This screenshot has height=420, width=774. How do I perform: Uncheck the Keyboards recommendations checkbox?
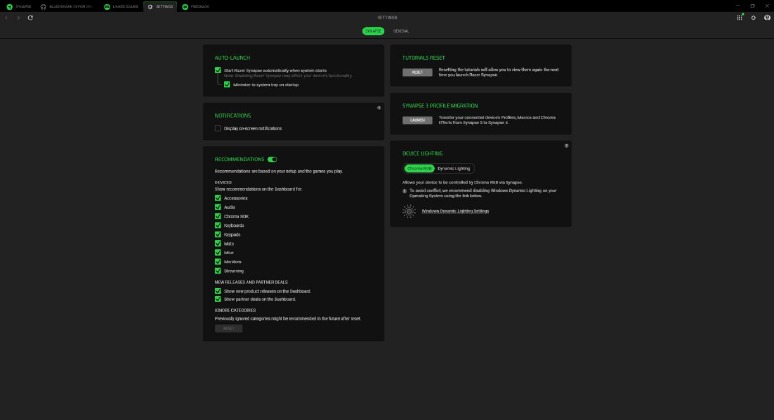click(218, 225)
